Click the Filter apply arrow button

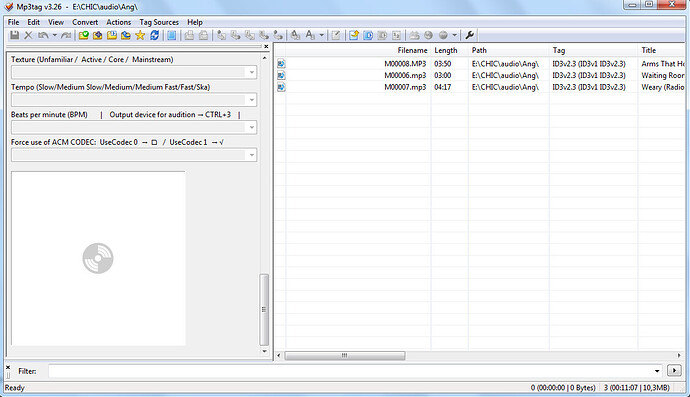point(674,371)
